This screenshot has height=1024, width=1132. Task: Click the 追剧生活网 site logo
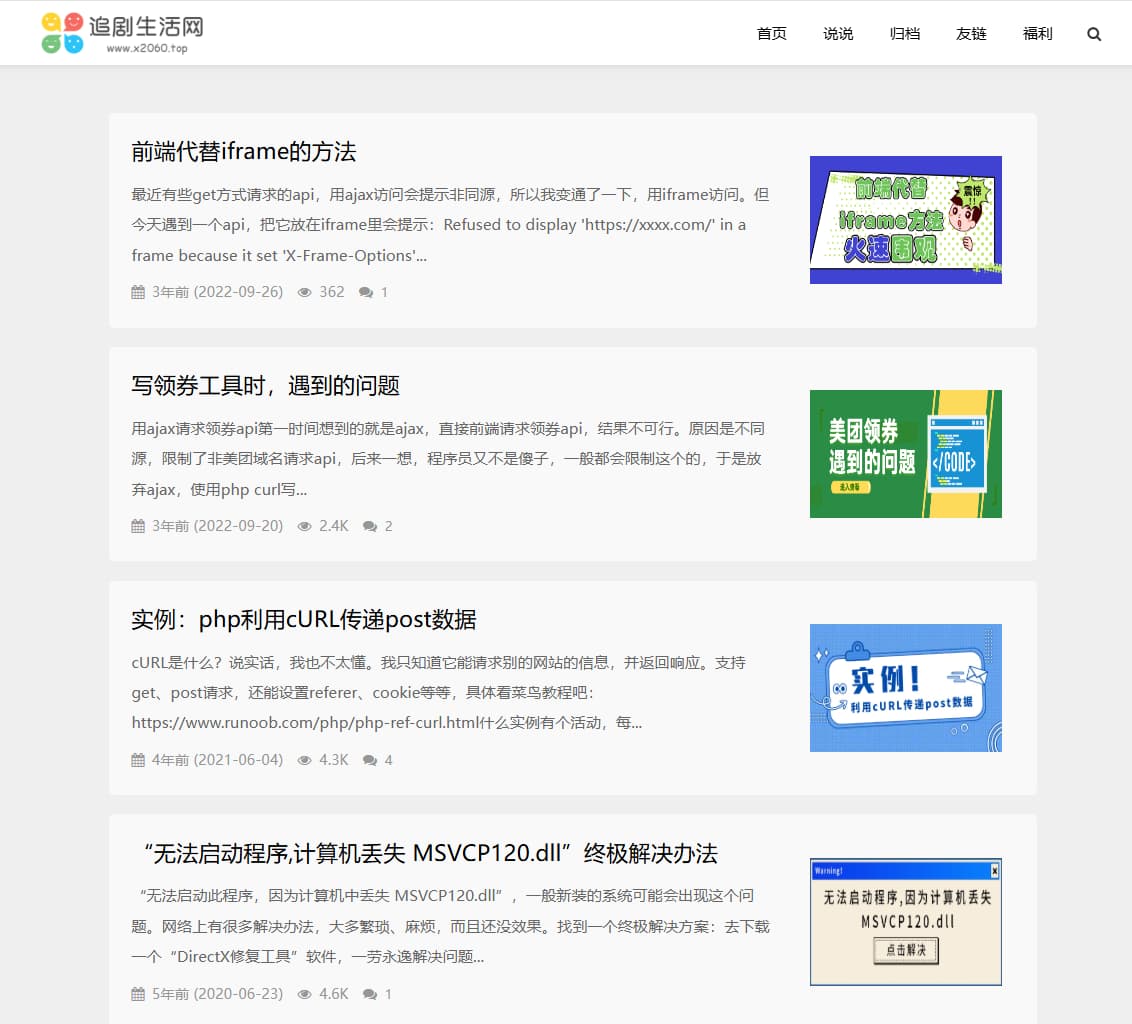[120, 31]
